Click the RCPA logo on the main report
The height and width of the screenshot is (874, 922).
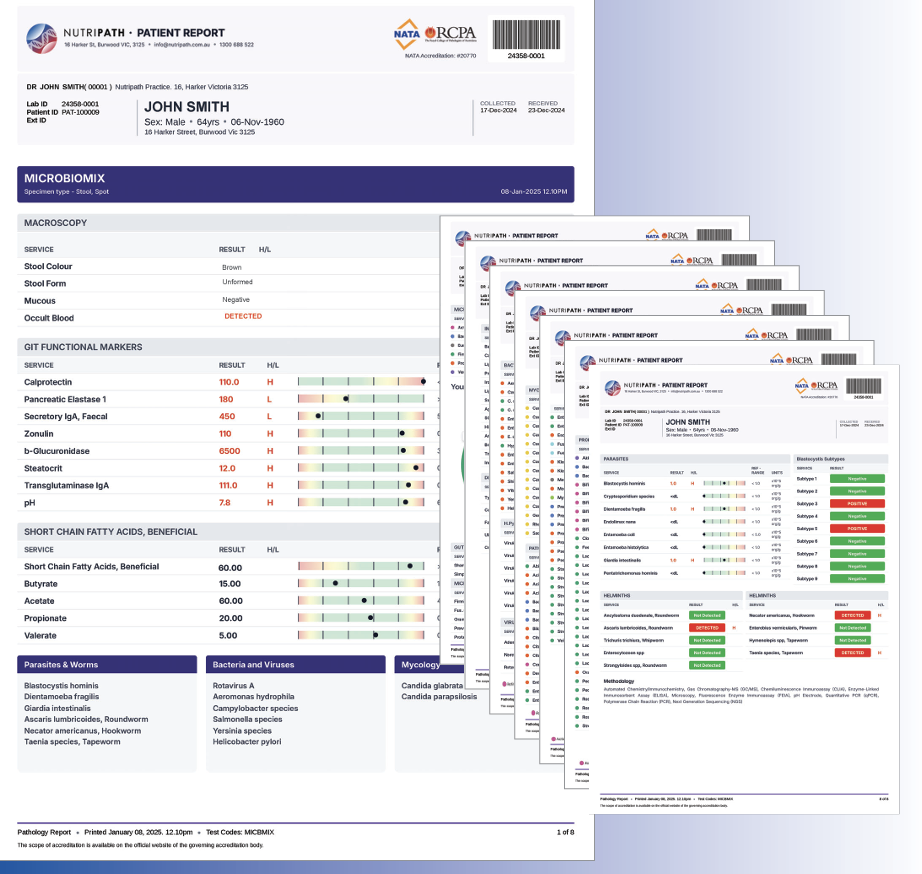pos(450,34)
